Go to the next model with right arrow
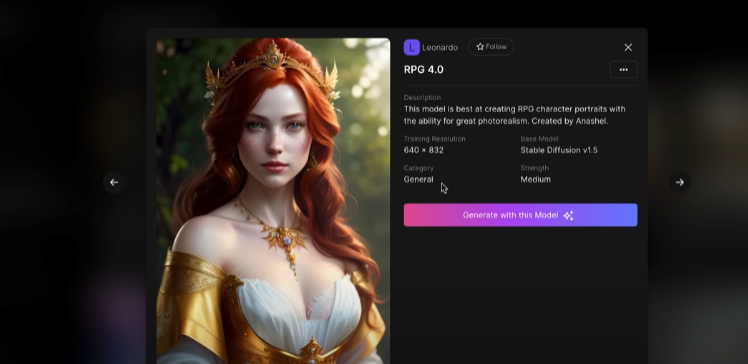Image resolution: width=748 pixels, height=364 pixels. [680, 182]
